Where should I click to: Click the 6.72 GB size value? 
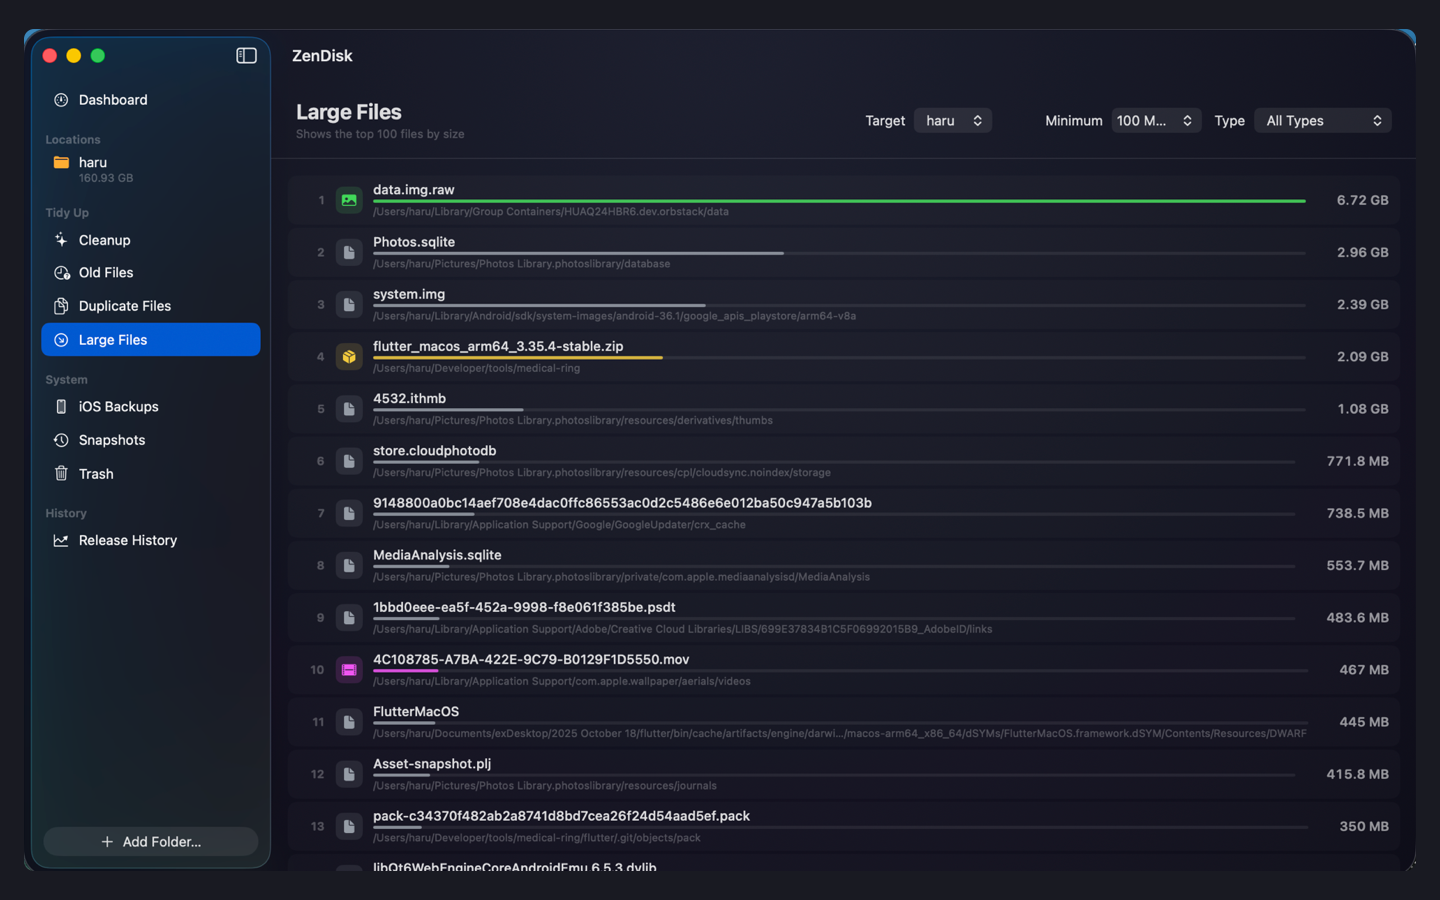pos(1363,200)
